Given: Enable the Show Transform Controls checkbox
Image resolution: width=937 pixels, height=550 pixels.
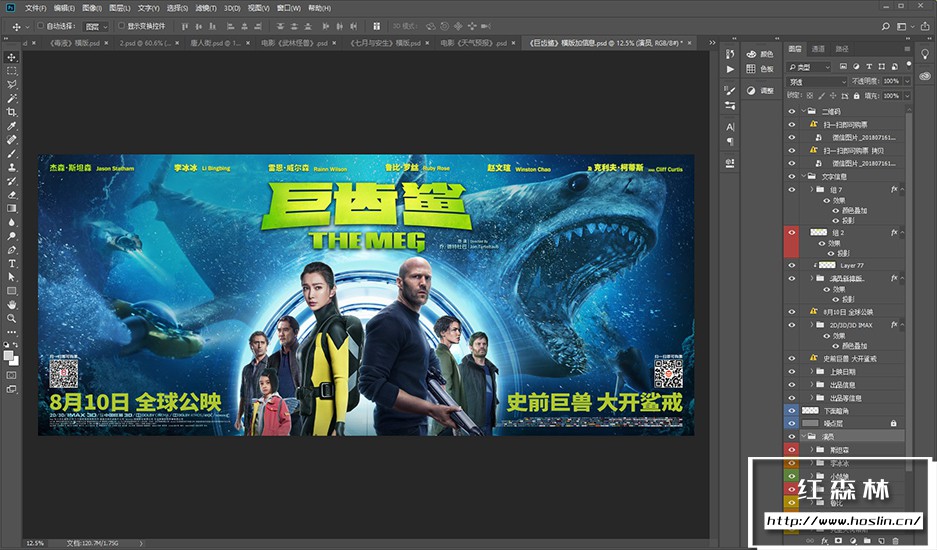Looking at the screenshot, I should (121, 26).
